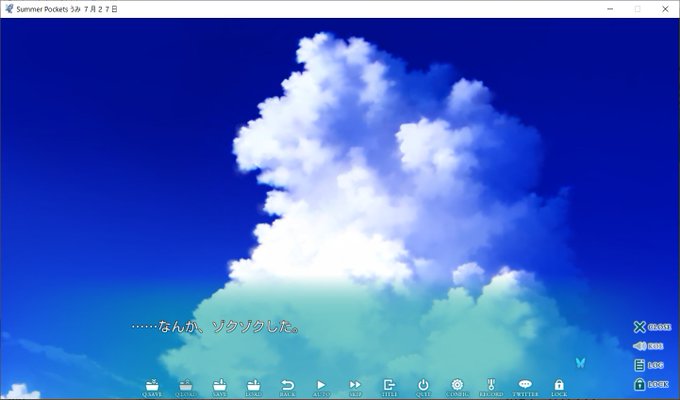The height and width of the screenshot is (400, 680).
Task: Open the backlog with LOG icon
Action: click(x=649, y=365)
